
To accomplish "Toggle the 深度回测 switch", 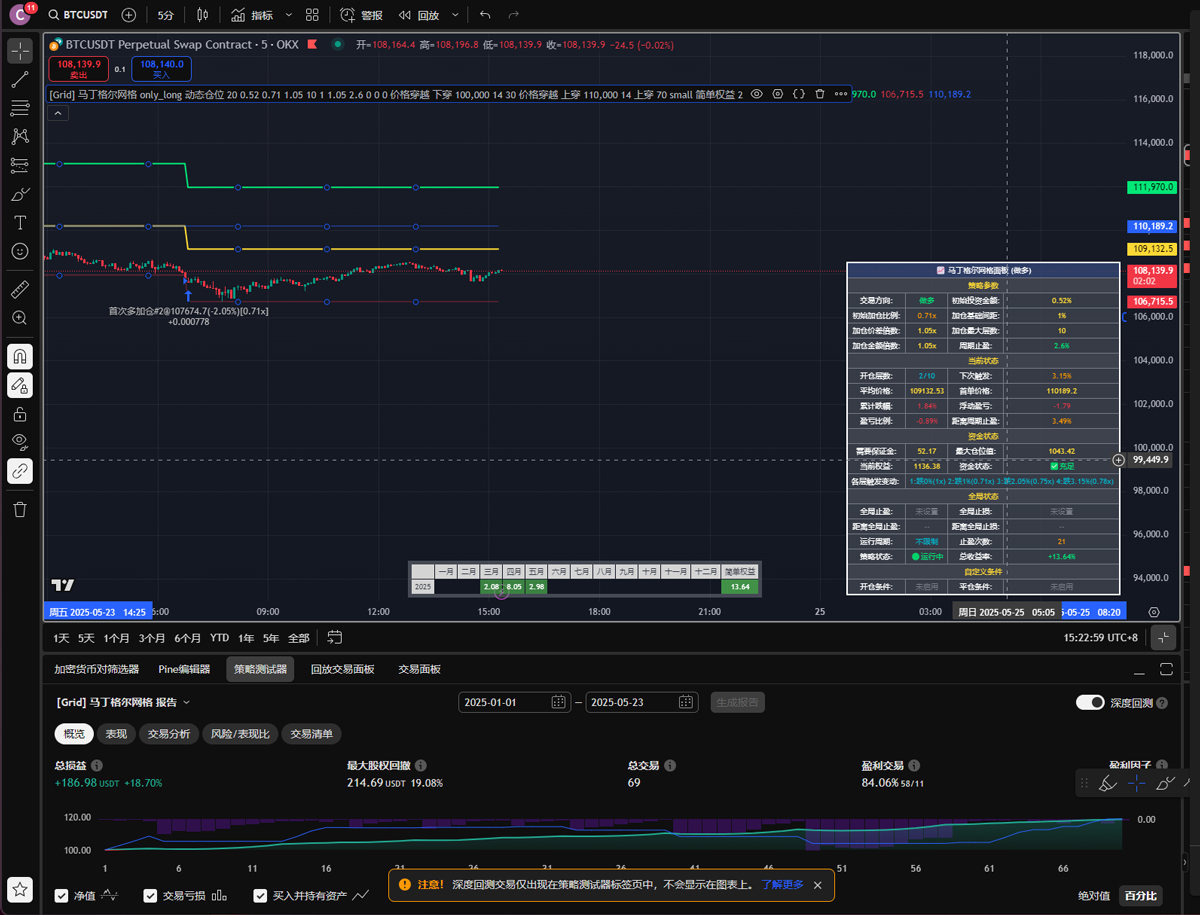I will click(x=1090, y=703).
